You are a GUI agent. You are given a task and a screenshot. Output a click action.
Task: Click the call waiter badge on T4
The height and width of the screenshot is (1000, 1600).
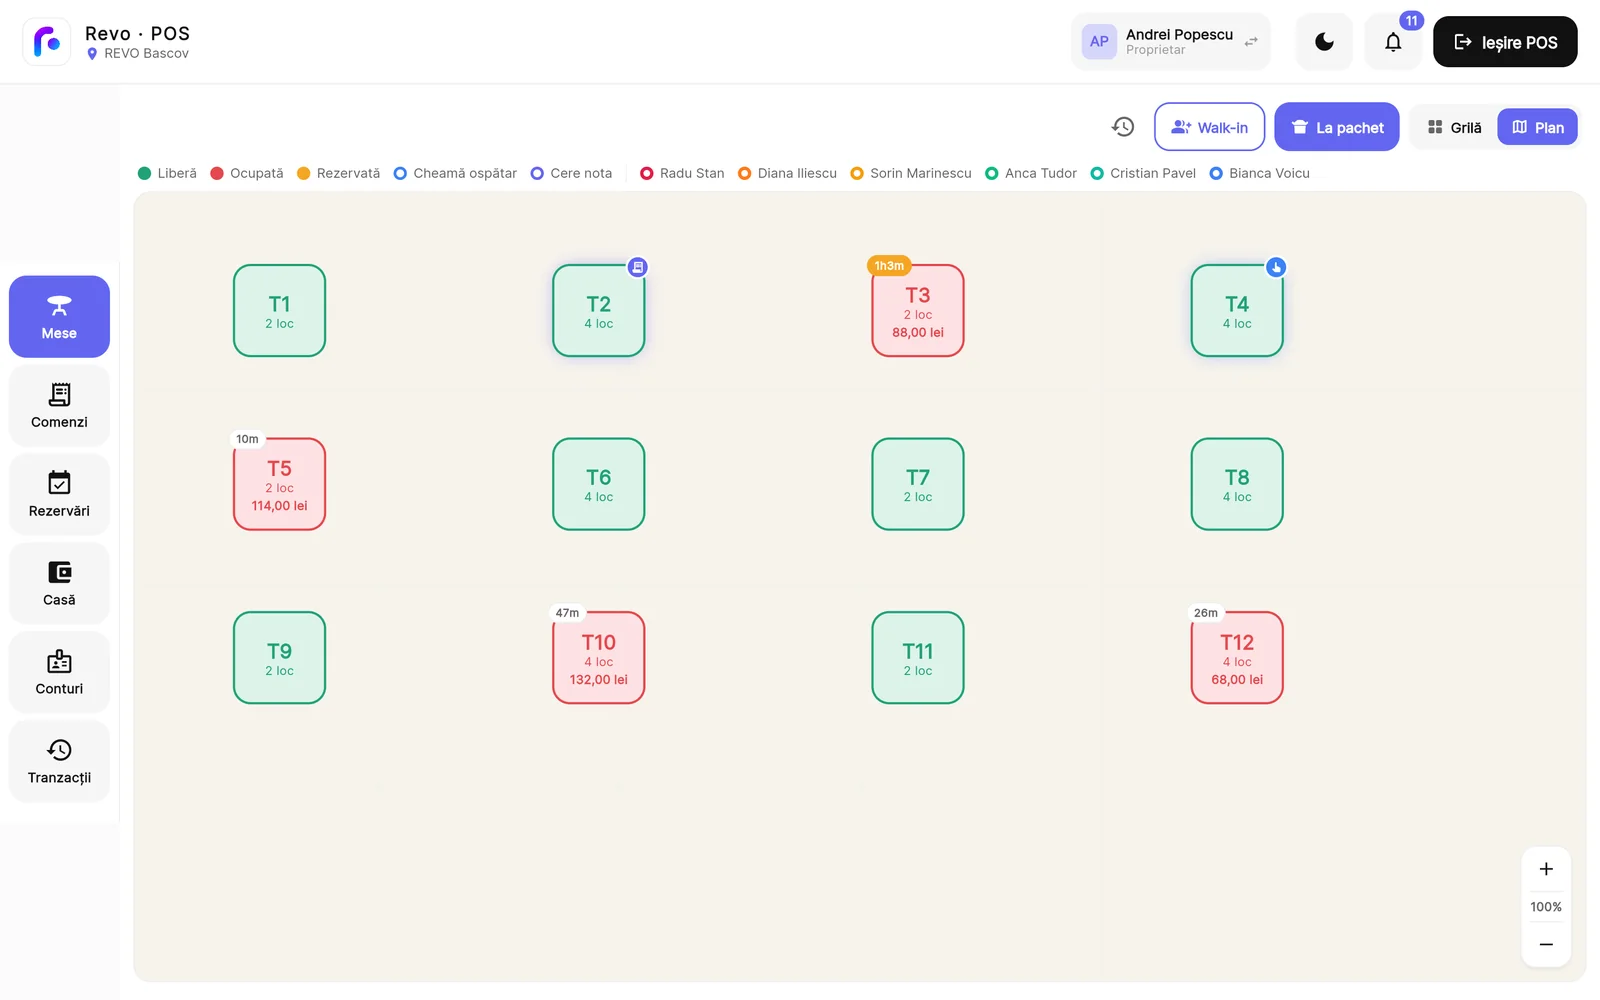pos(1276,267)
